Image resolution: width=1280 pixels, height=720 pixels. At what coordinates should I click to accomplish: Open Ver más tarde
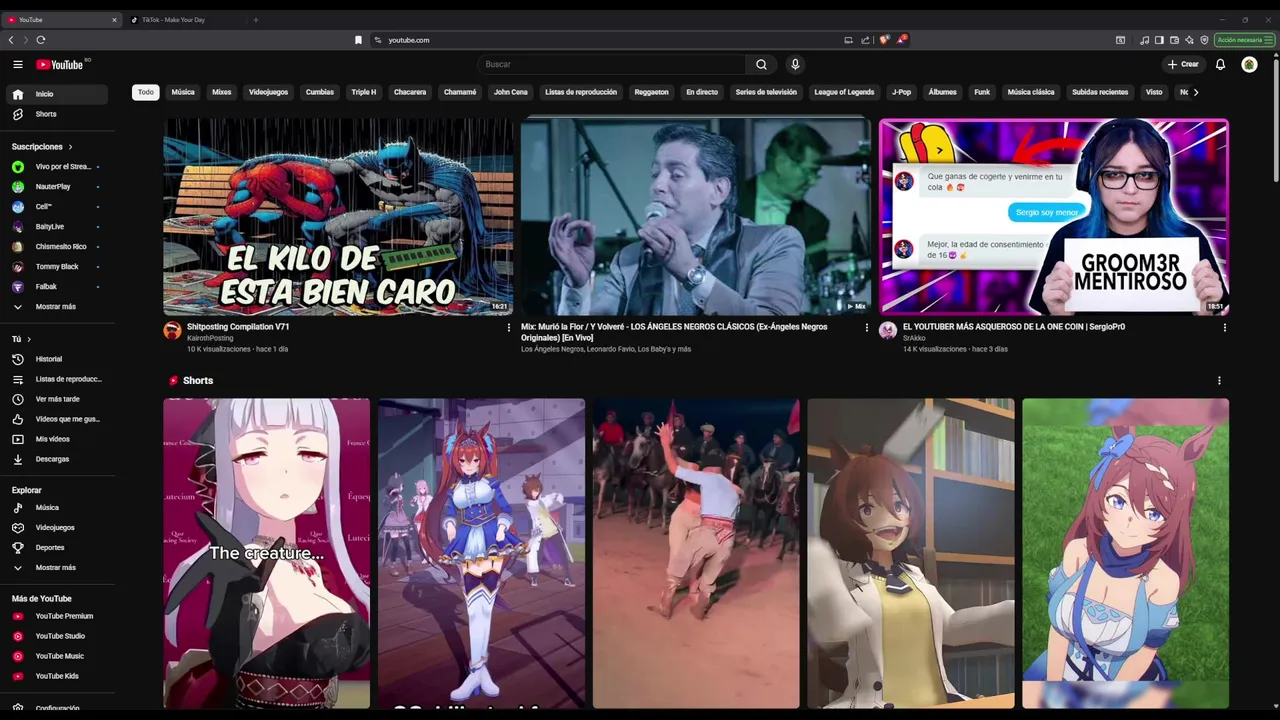click(x=55, y=399)
